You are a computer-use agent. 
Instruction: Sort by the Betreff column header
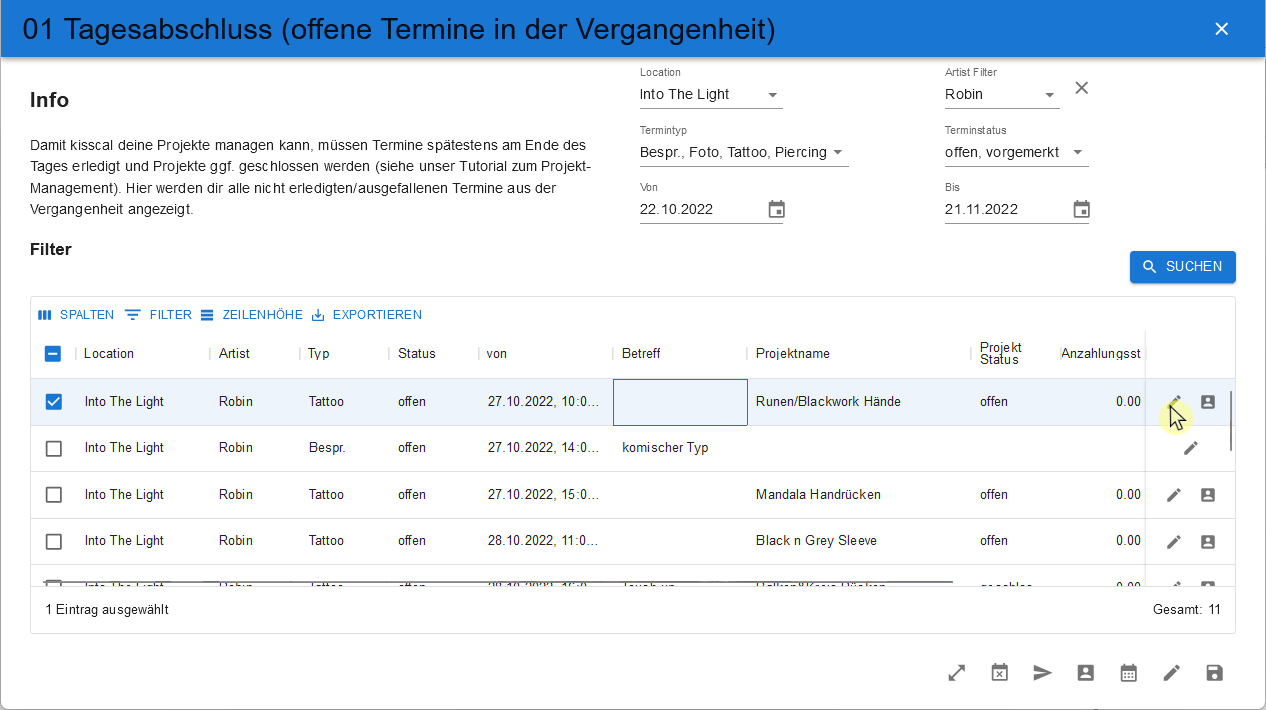(x=641, y=353)
